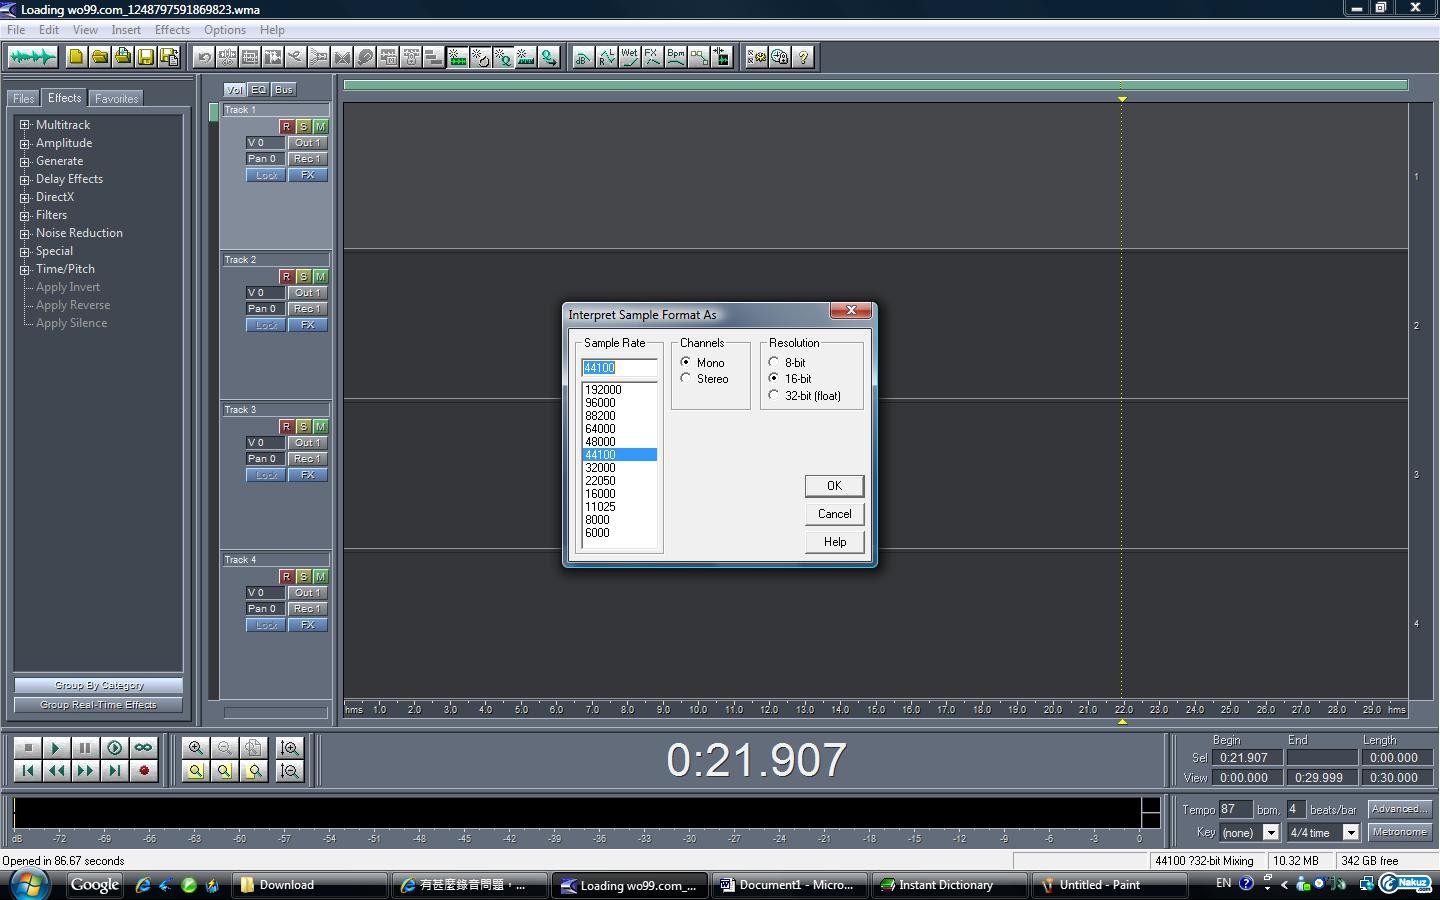Click OK in Interpret Sample Format dialog
The width and height of the screenshot is (1440, 900).
pos(834,486)
